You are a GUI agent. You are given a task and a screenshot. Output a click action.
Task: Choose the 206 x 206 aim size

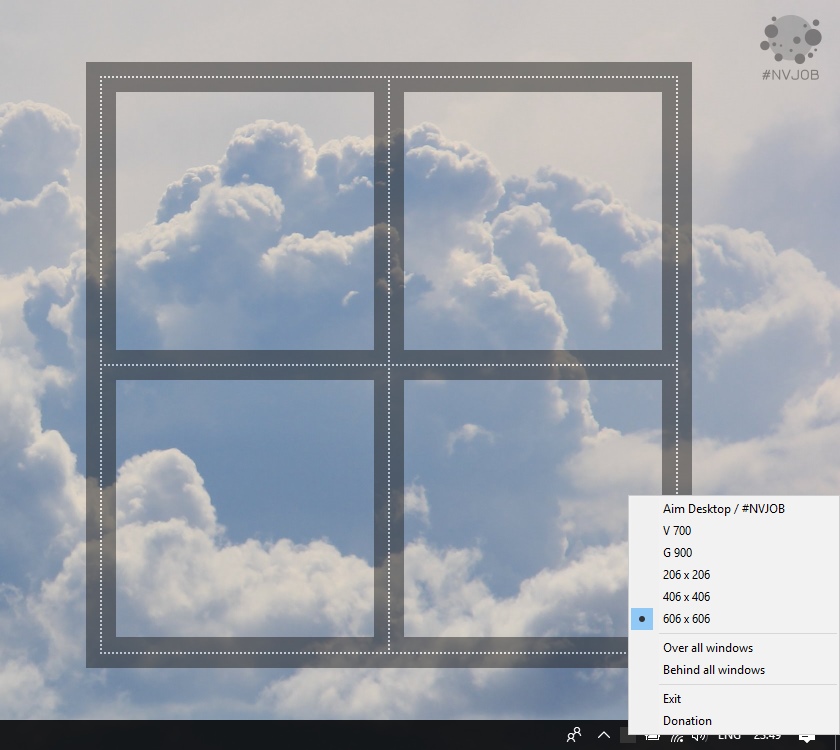(733, 575)
